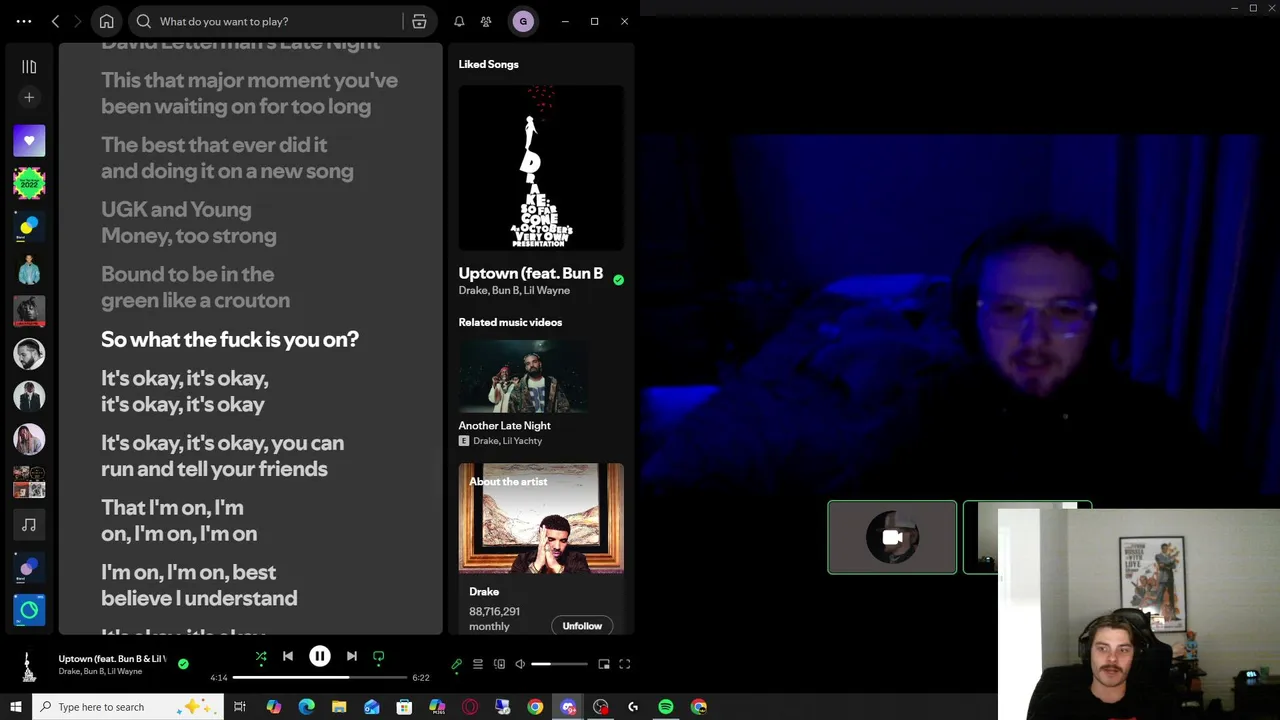This screenshot has width=1280, height=720.
Task: Open Connect to a device
Action: point(499,664)
